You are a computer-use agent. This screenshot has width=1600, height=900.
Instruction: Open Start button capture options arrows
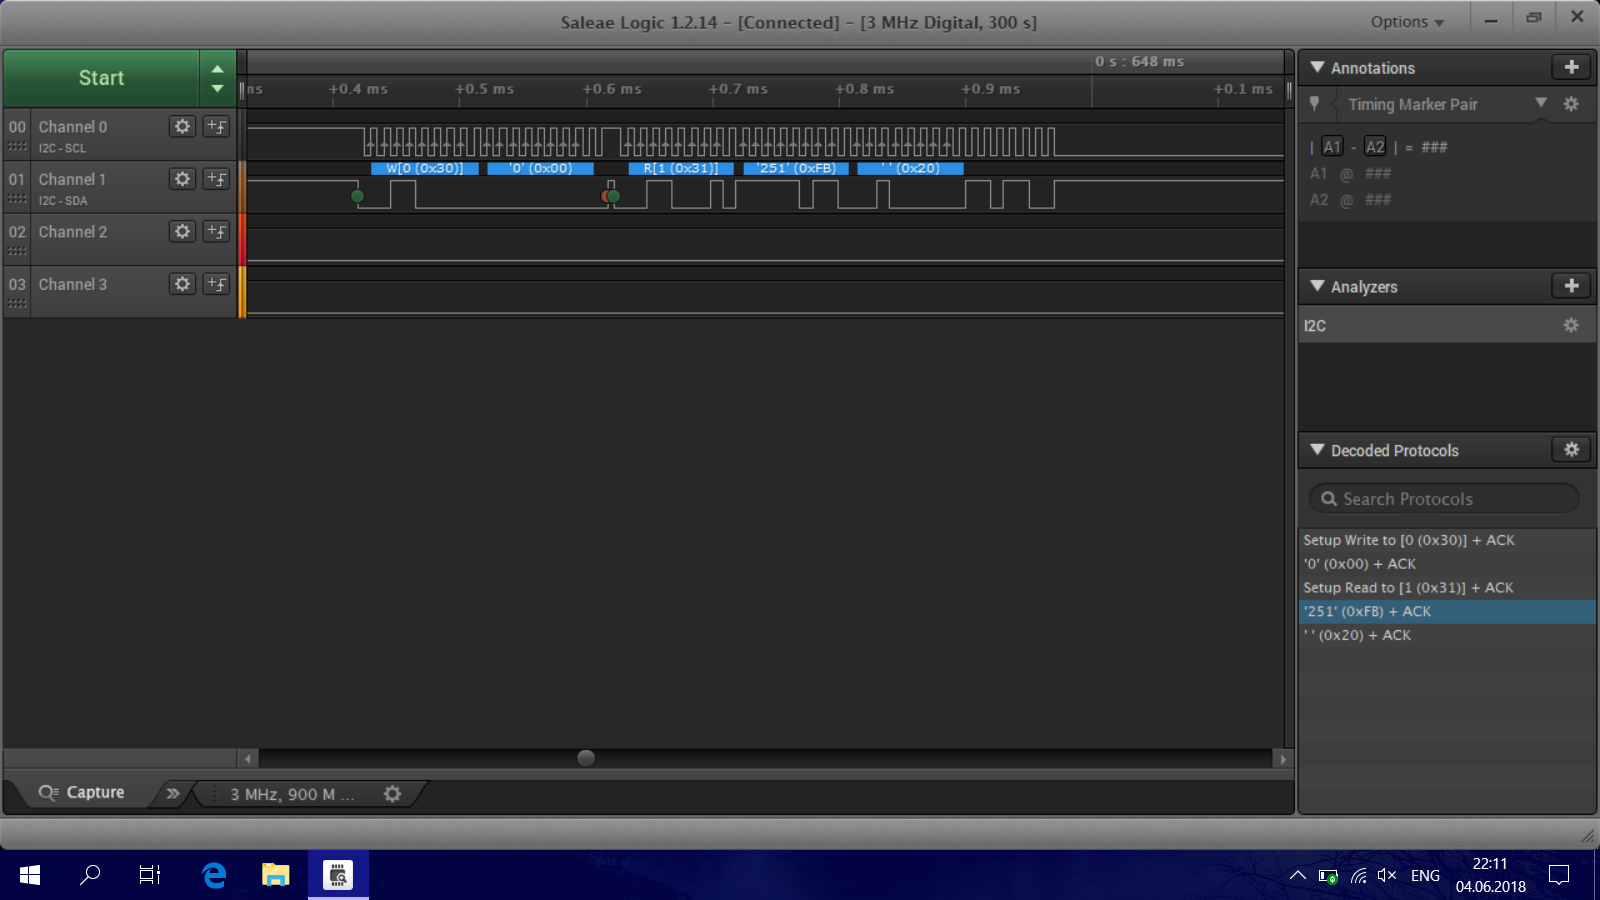(x=217, y=78)
